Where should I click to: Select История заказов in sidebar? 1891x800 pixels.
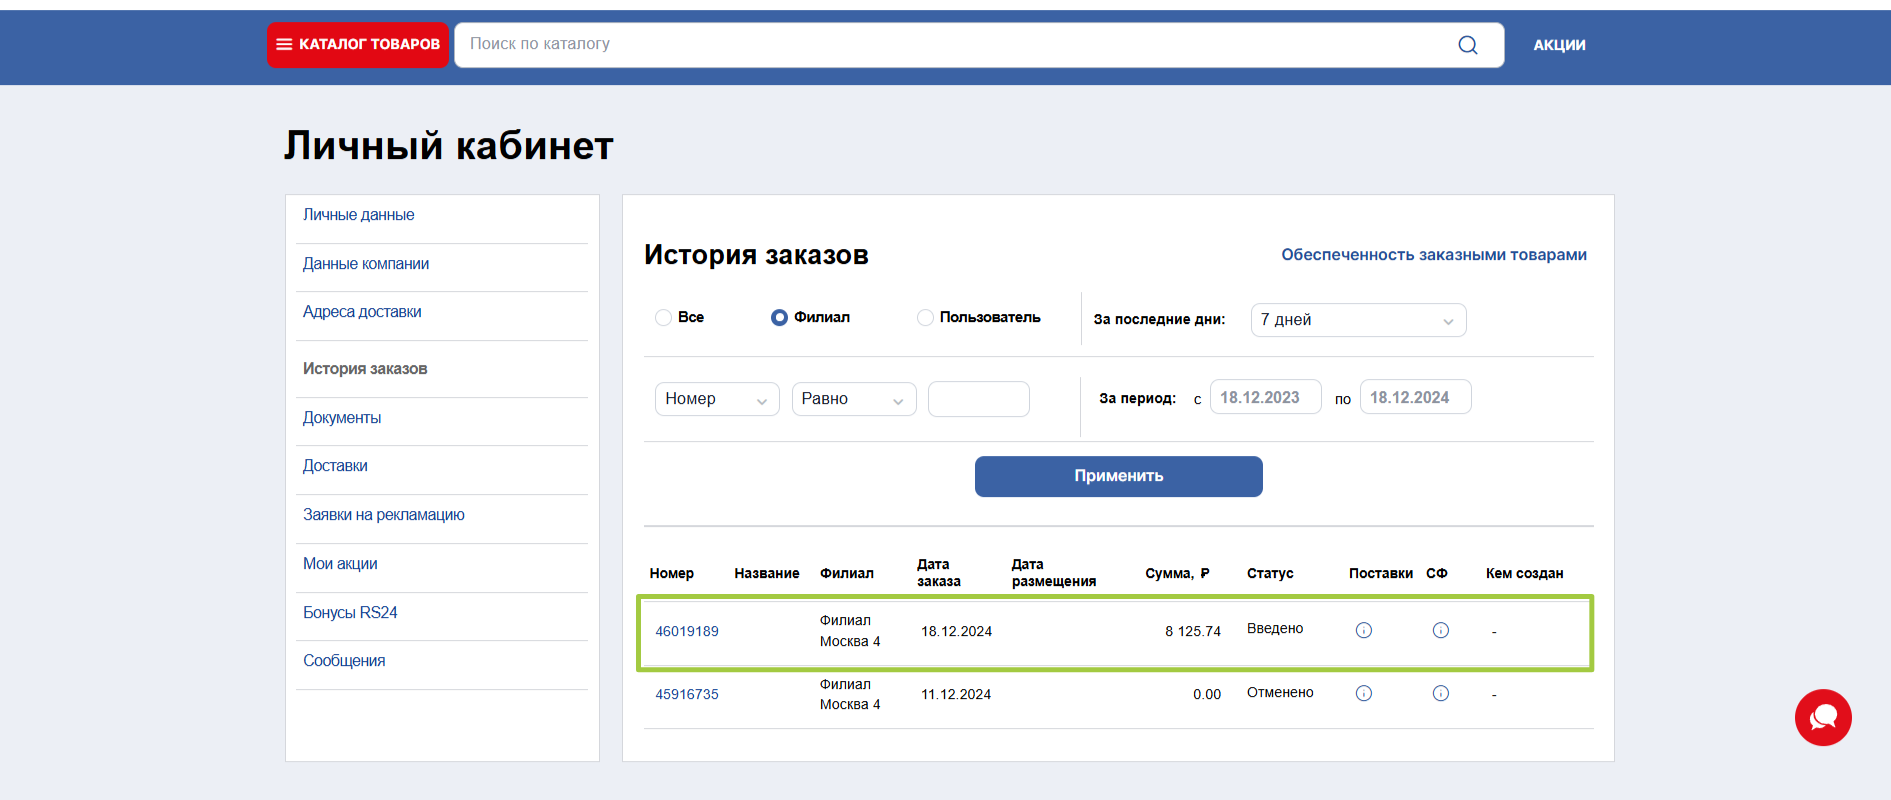pos(365,369)
